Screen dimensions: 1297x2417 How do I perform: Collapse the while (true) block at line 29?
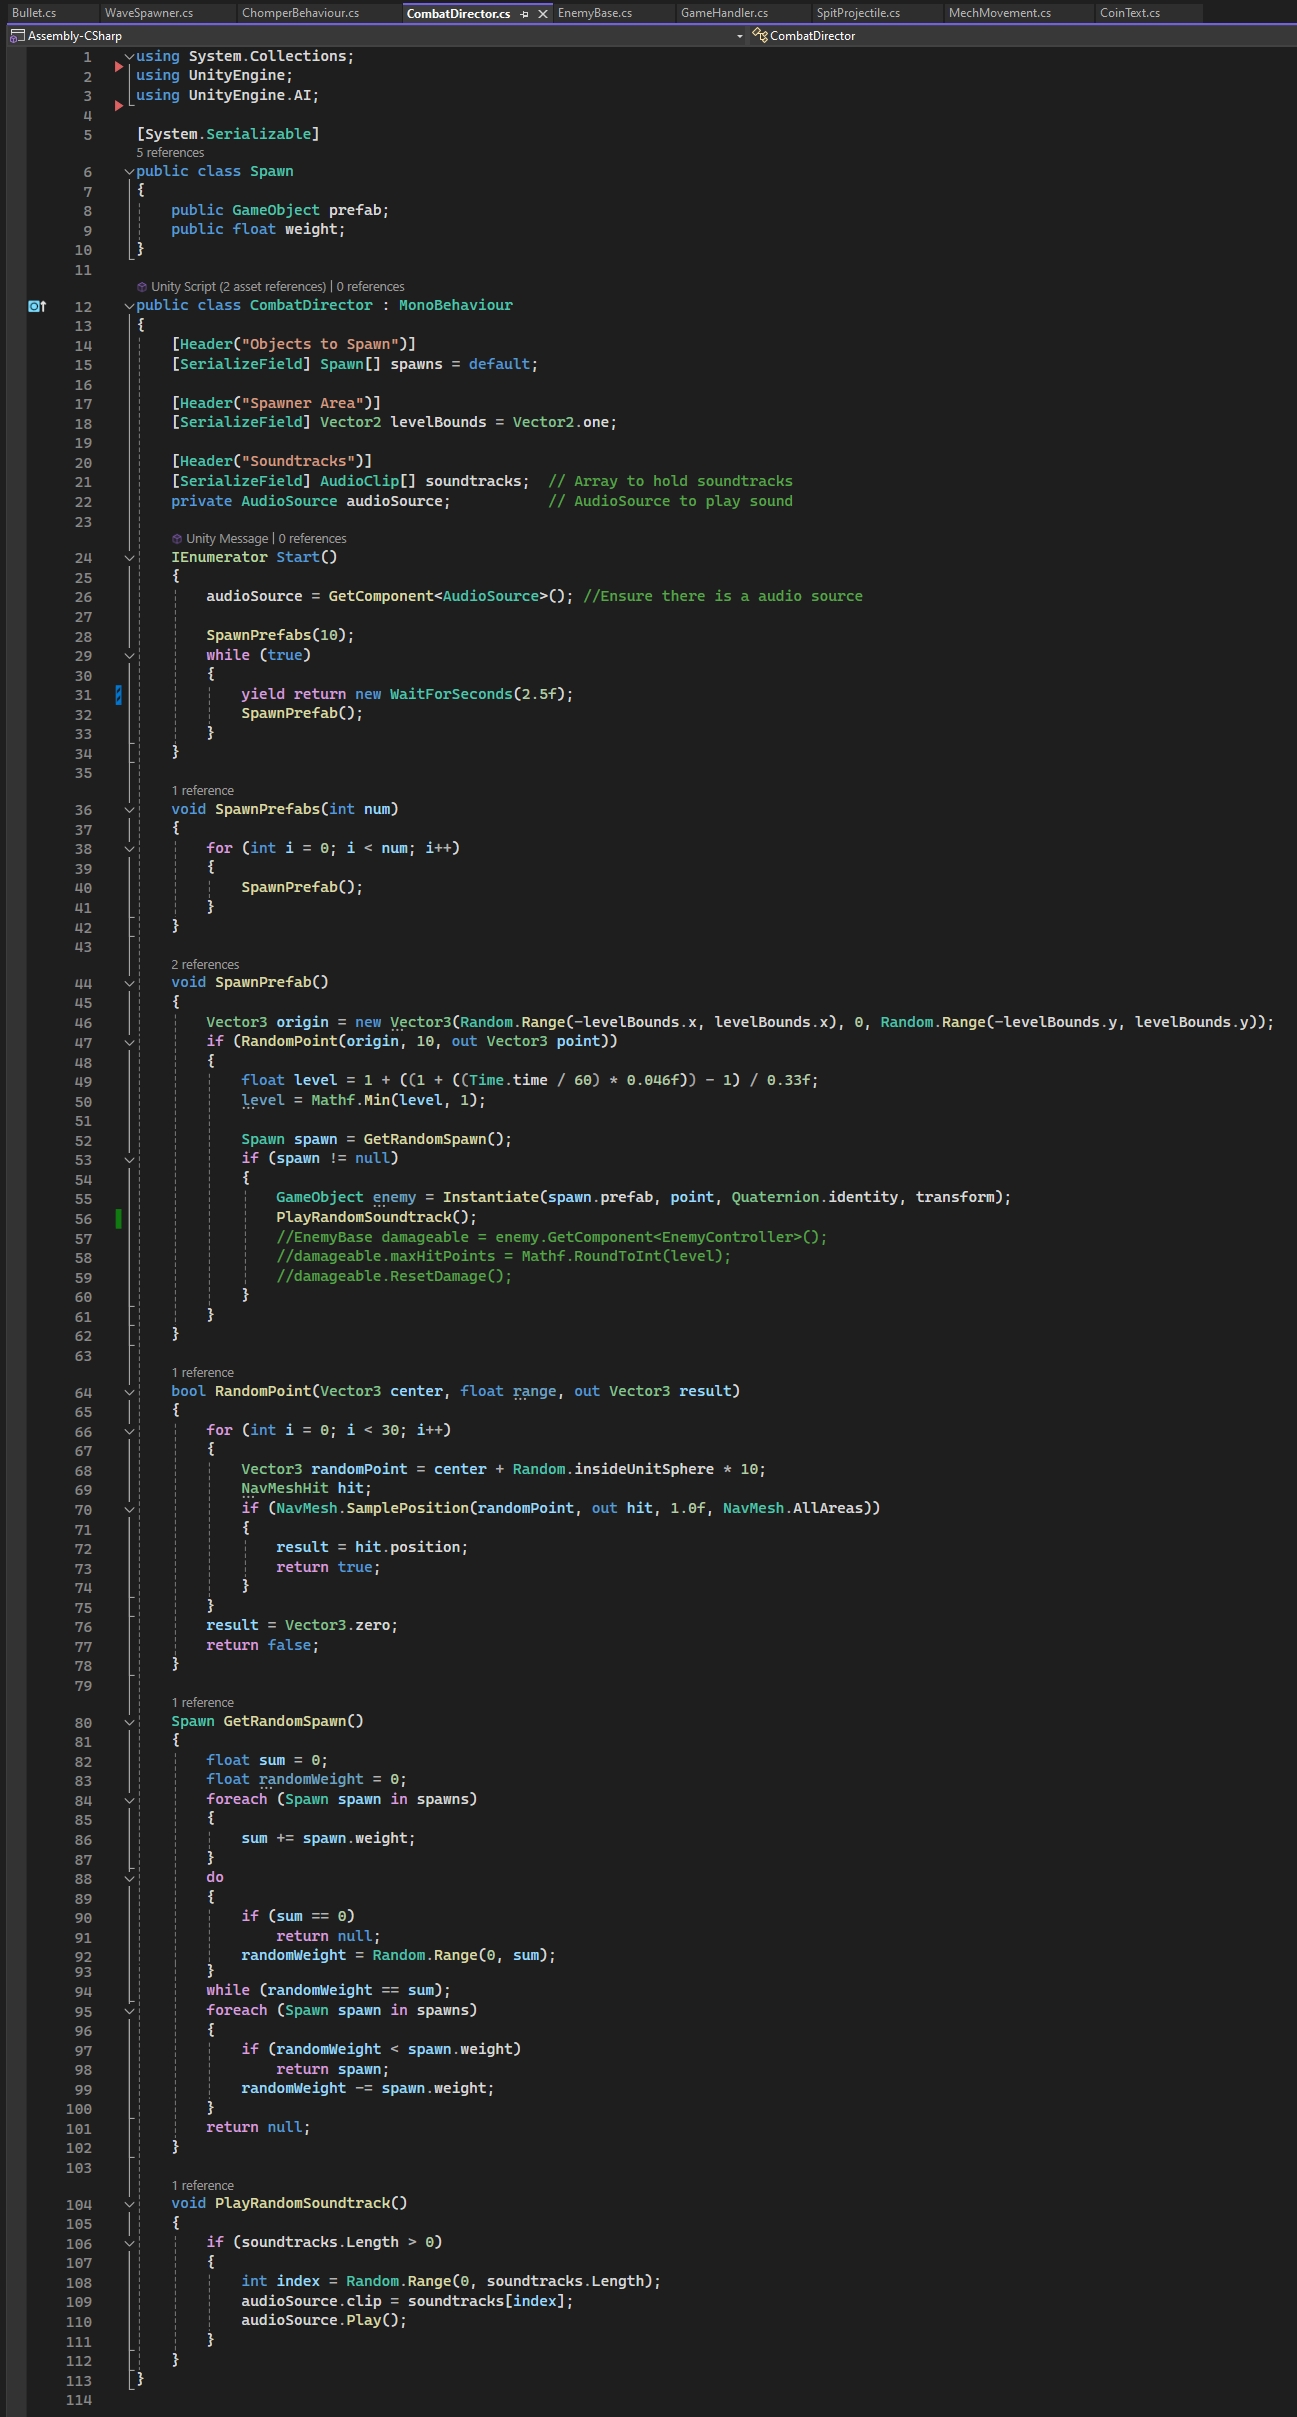129,656
